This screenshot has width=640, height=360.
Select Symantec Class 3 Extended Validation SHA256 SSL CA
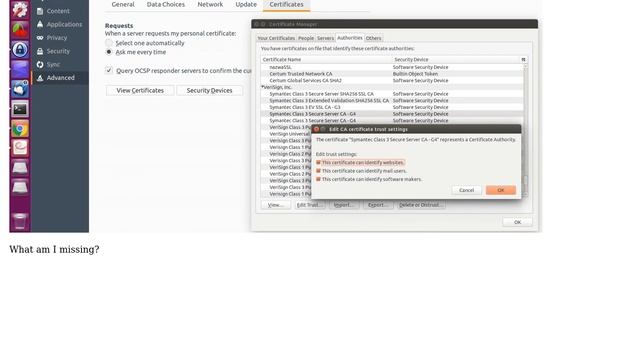tap(392, 100)
